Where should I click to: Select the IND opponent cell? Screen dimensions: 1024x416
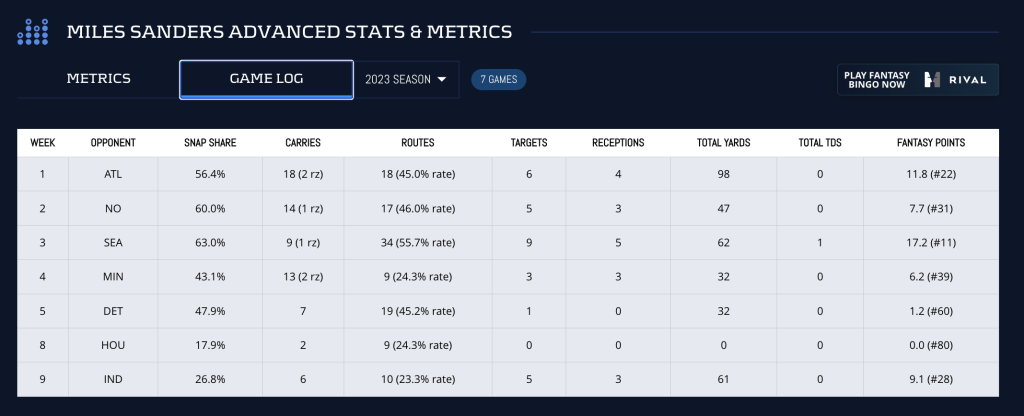point(113,379)
